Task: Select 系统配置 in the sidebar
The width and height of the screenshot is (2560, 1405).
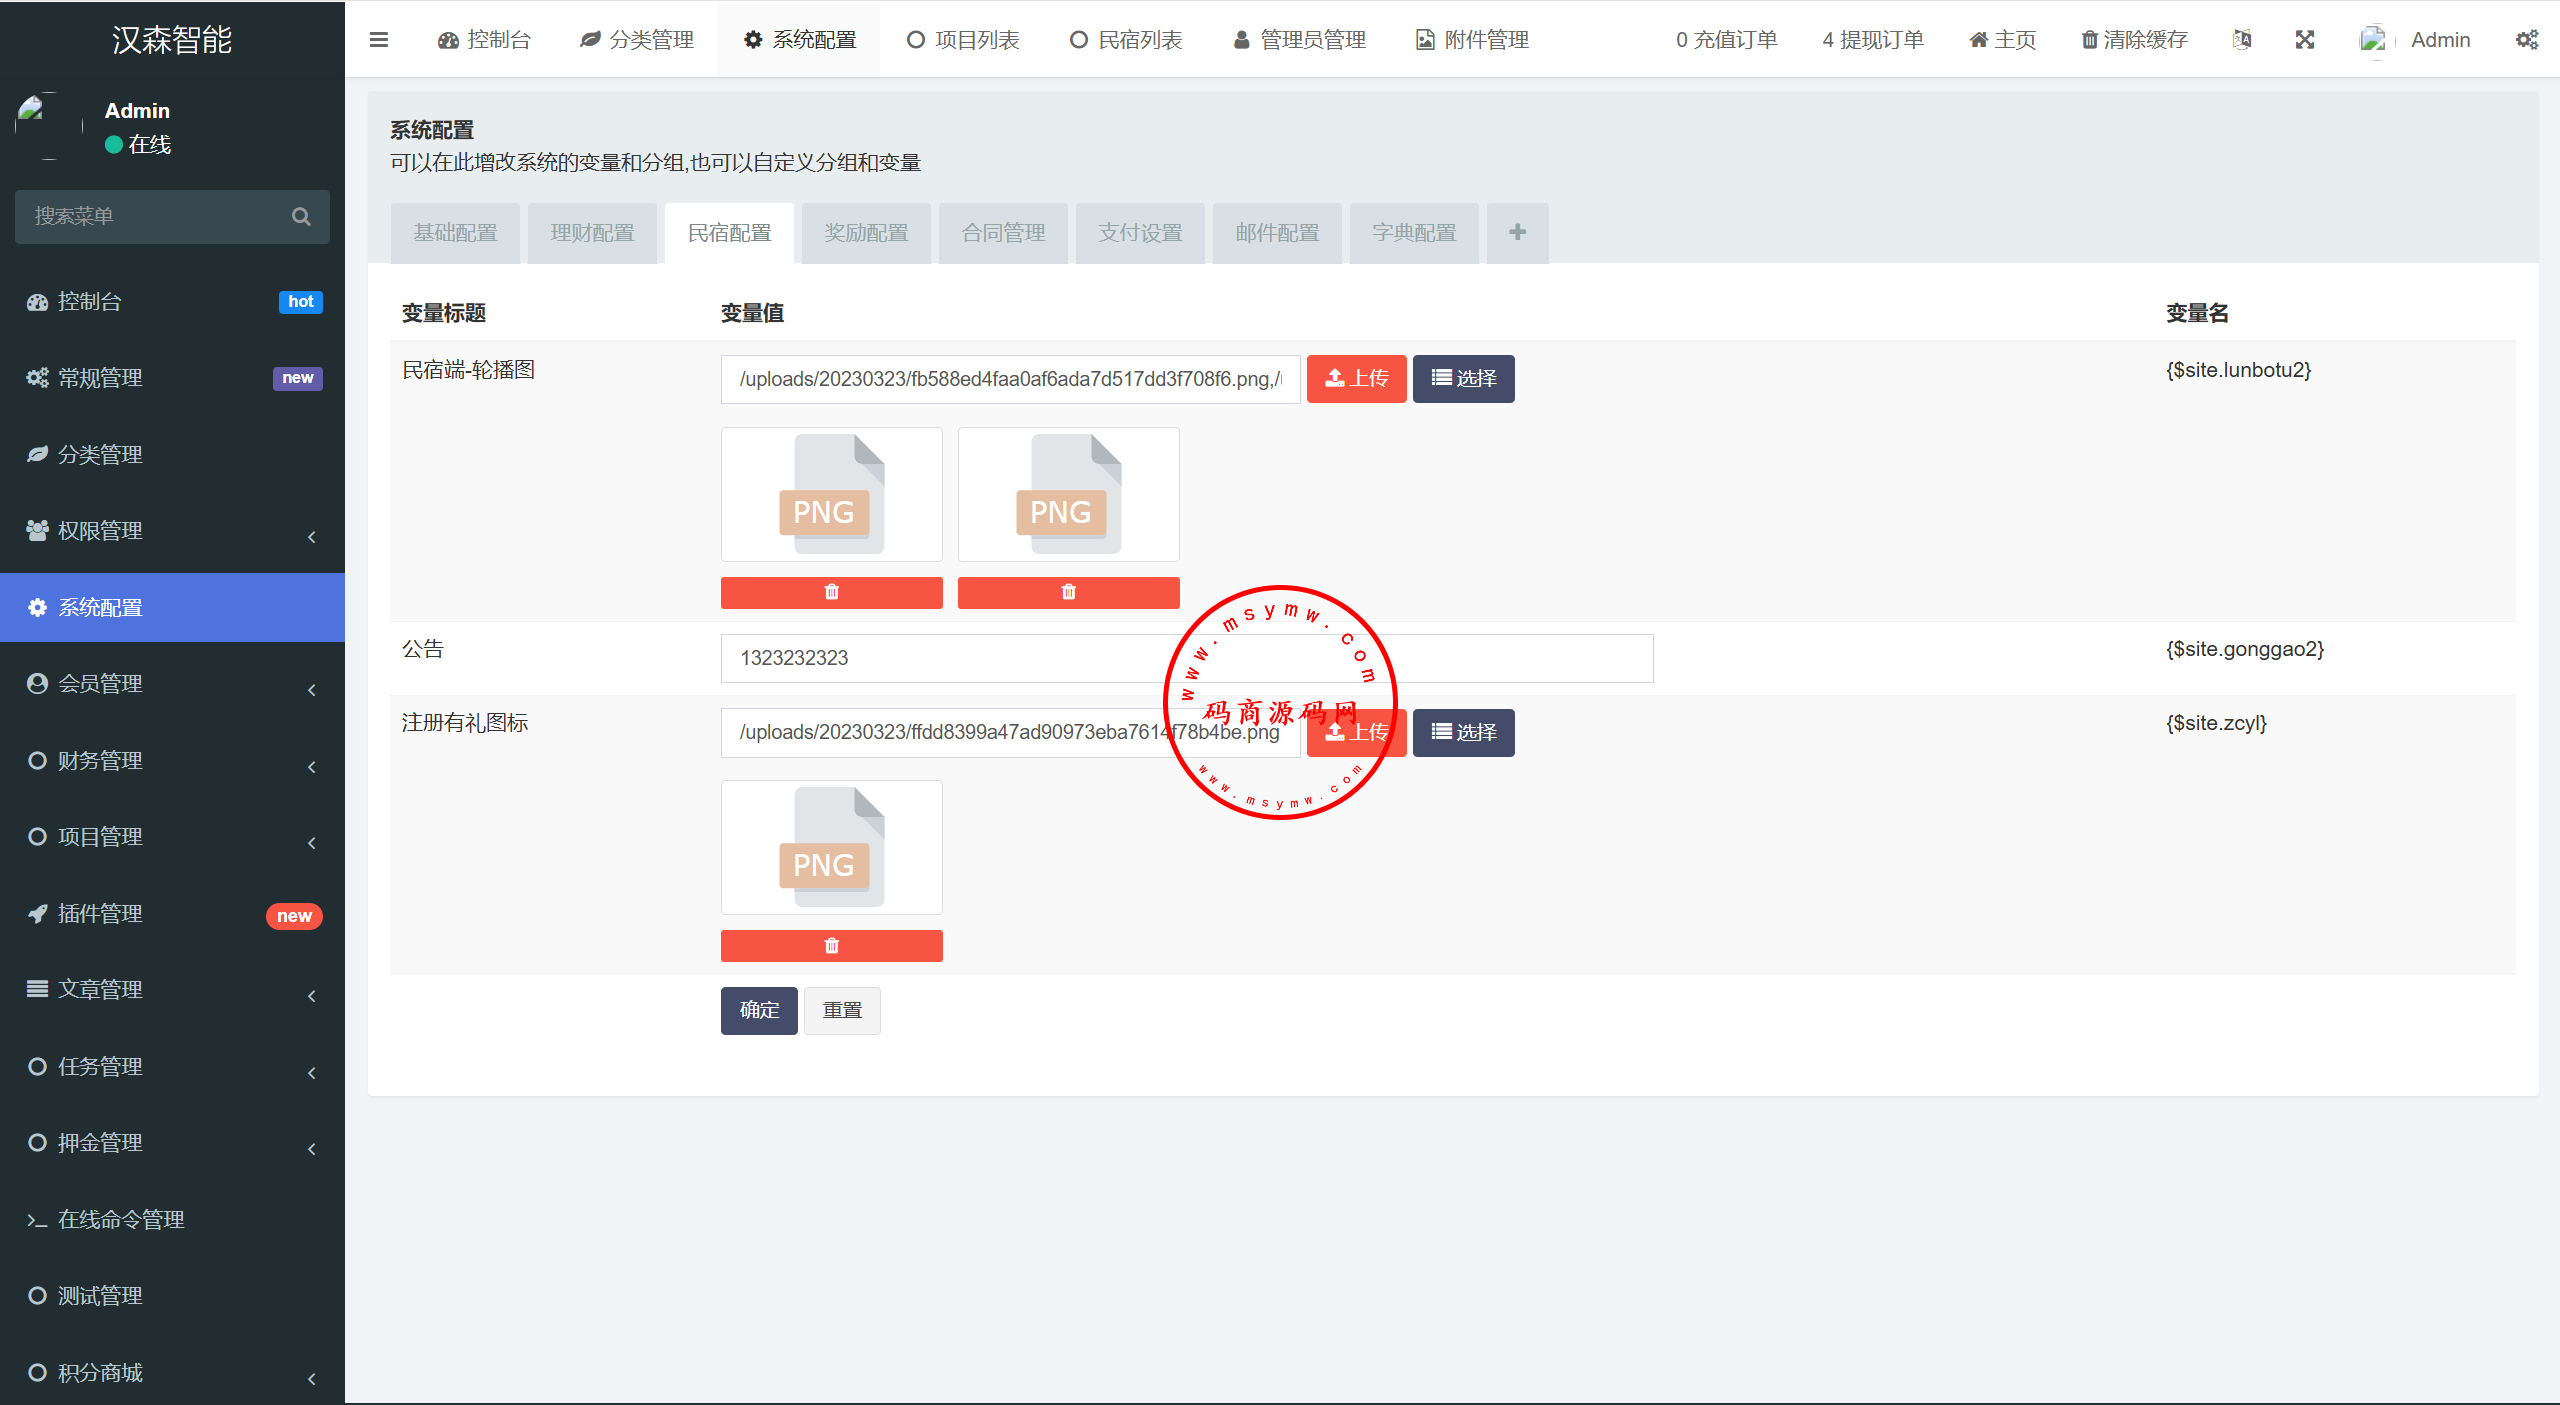Action: point(172,608)
